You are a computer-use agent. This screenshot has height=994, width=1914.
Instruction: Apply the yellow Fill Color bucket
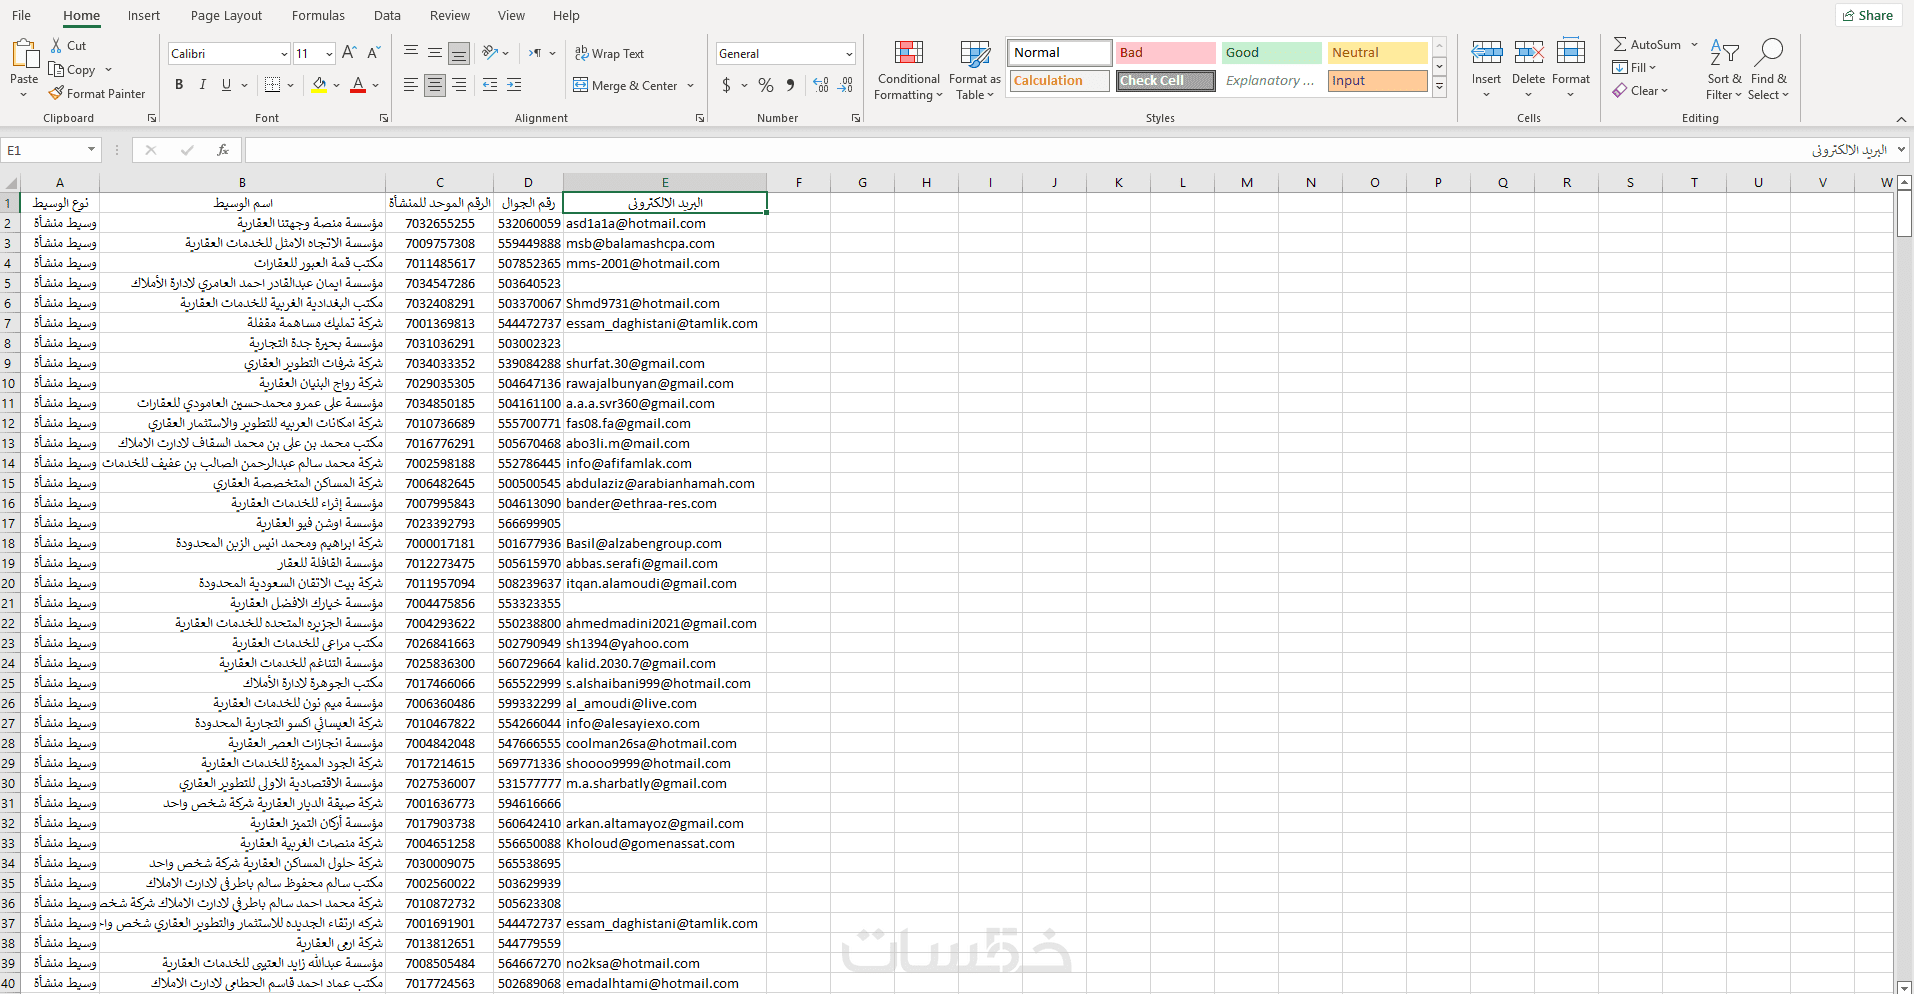(319, 85)
